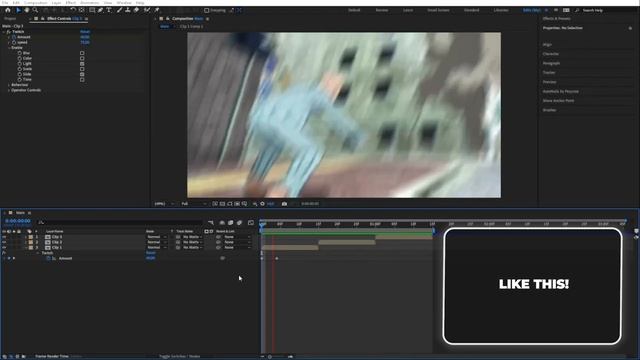Click Reset for Twitch in Effect Controls
The width and height of the screenshot is (640, 360).
click(x=85, y=32)
